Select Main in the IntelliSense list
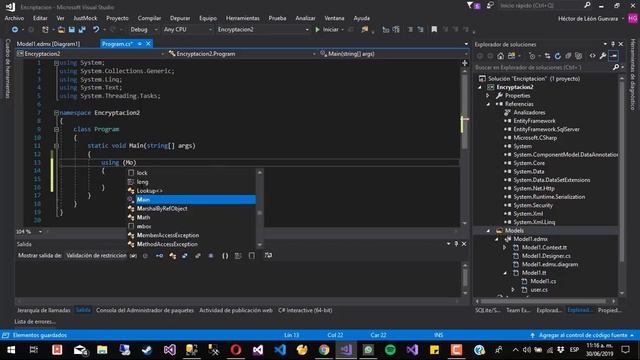 click(x=191, y=200)
